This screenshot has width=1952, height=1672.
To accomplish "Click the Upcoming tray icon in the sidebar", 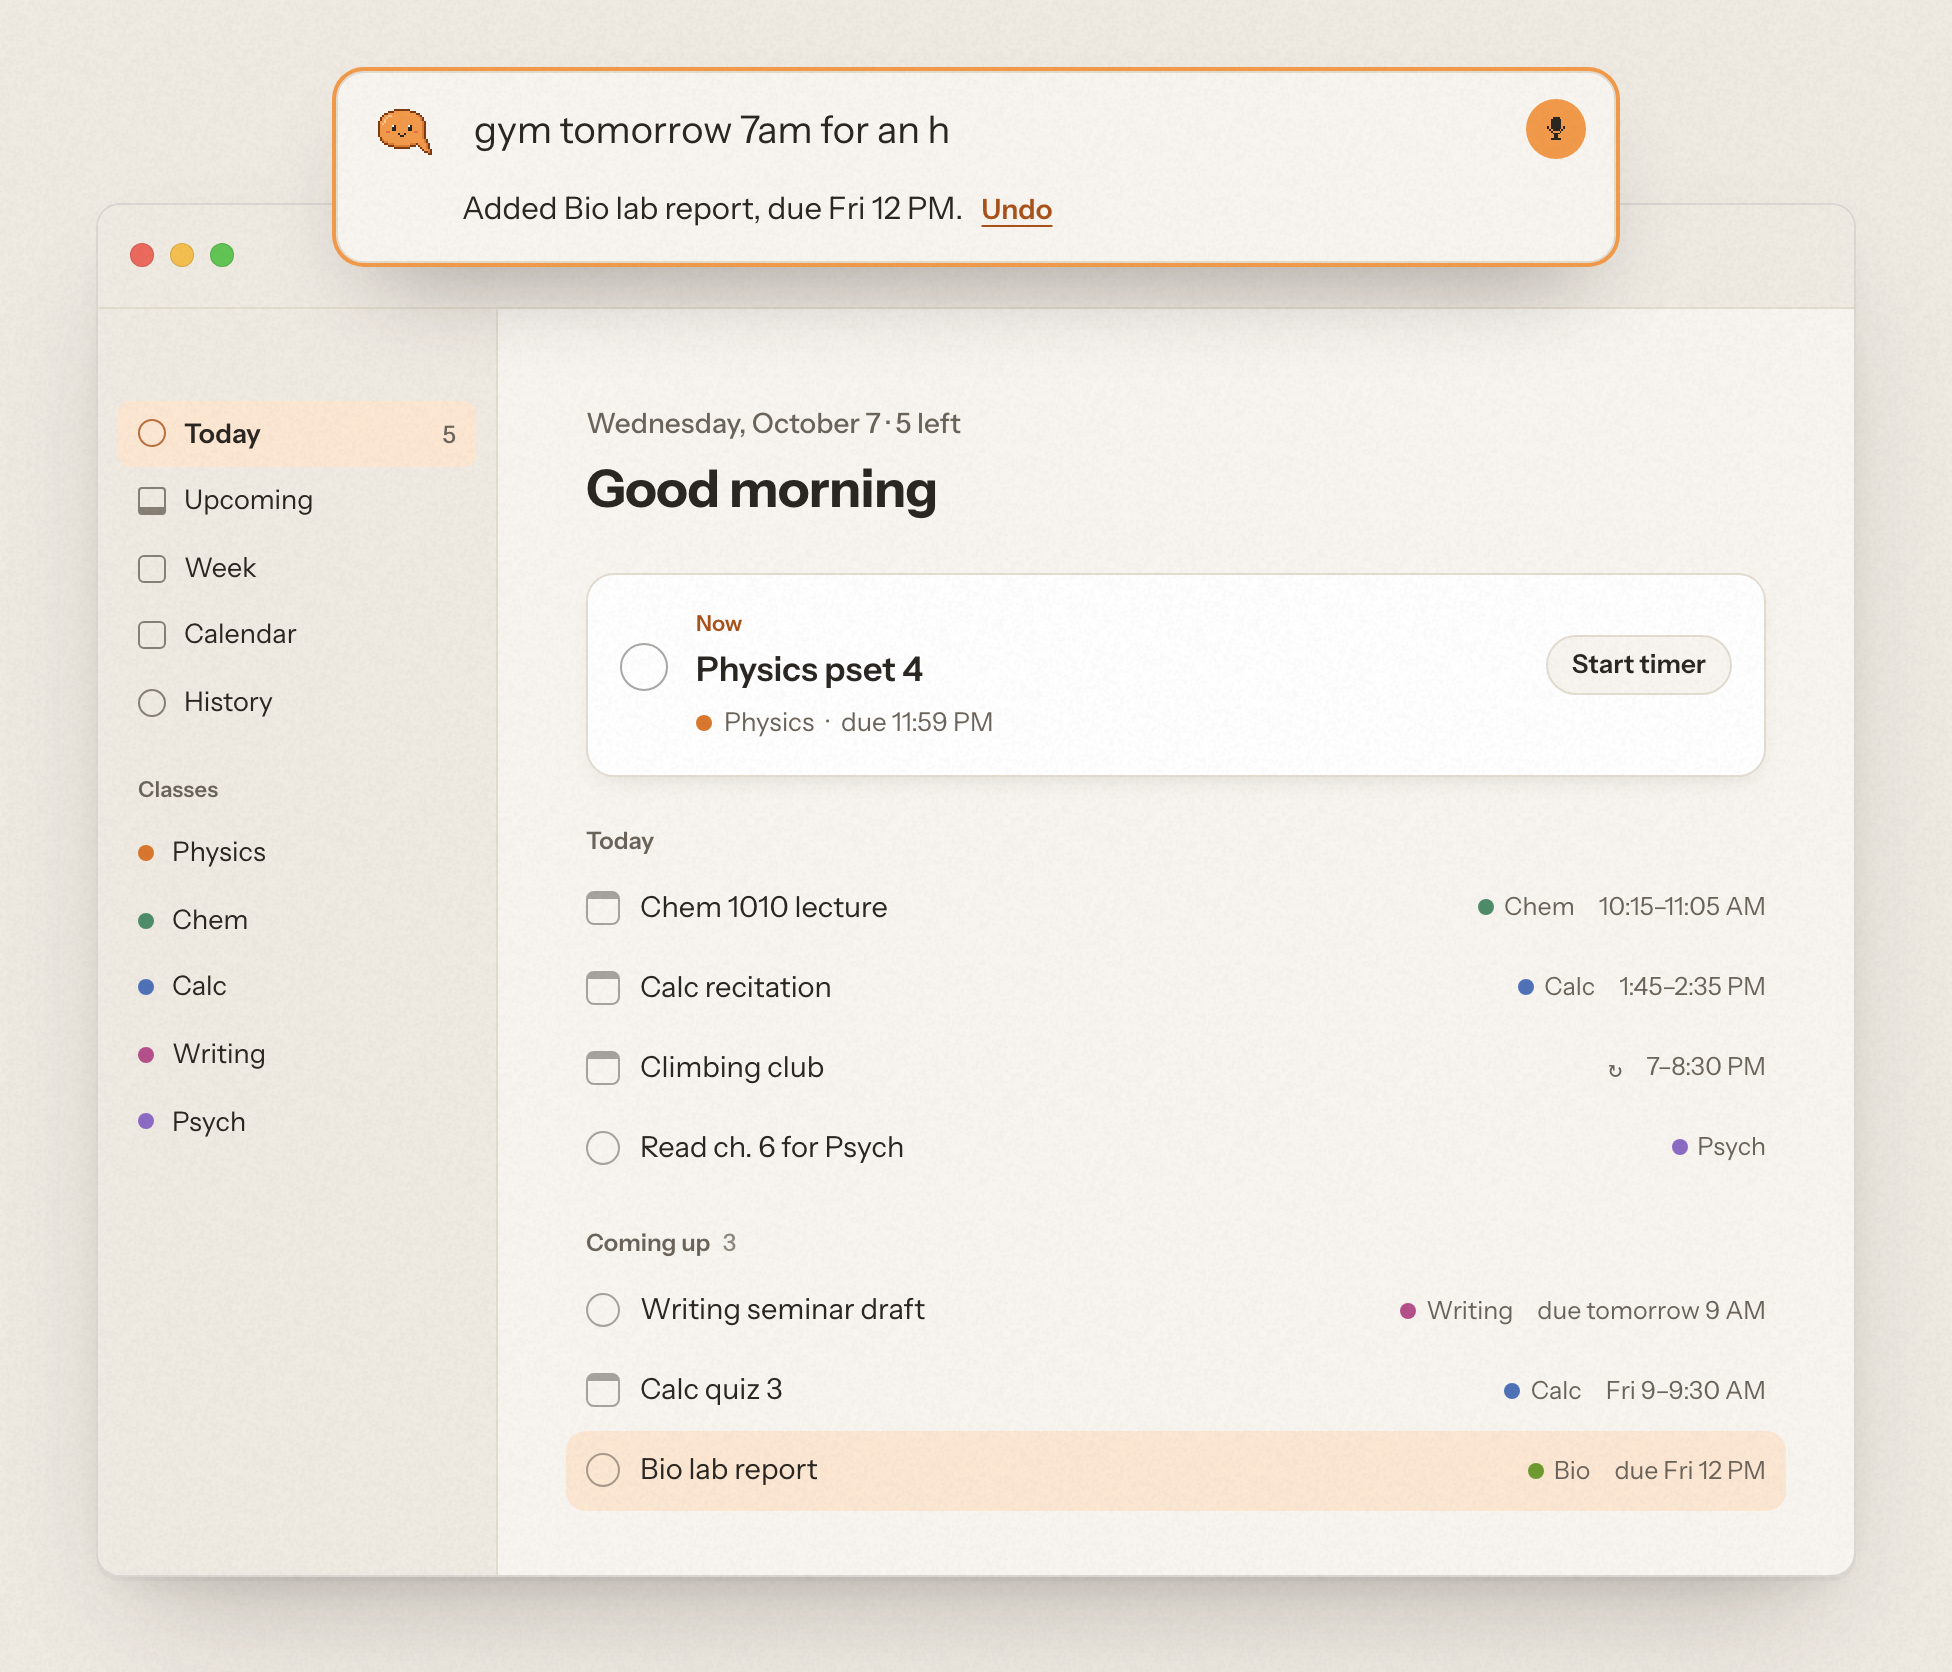I will (152, 500).
